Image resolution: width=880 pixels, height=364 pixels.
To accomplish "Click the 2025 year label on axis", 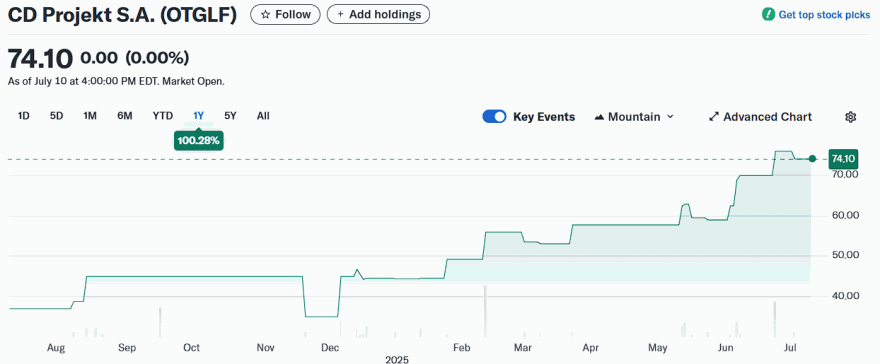I will [397, 359].
